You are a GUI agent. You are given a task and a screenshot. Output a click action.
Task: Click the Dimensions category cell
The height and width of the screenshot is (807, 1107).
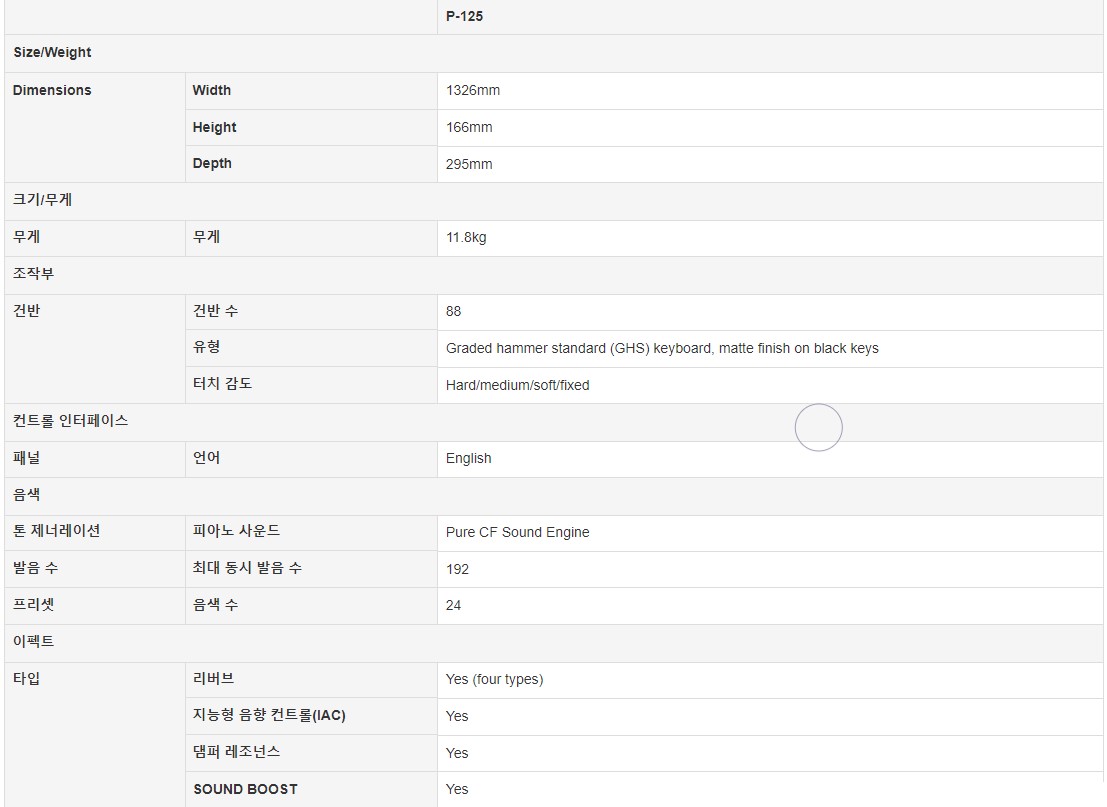click(95, 128)
